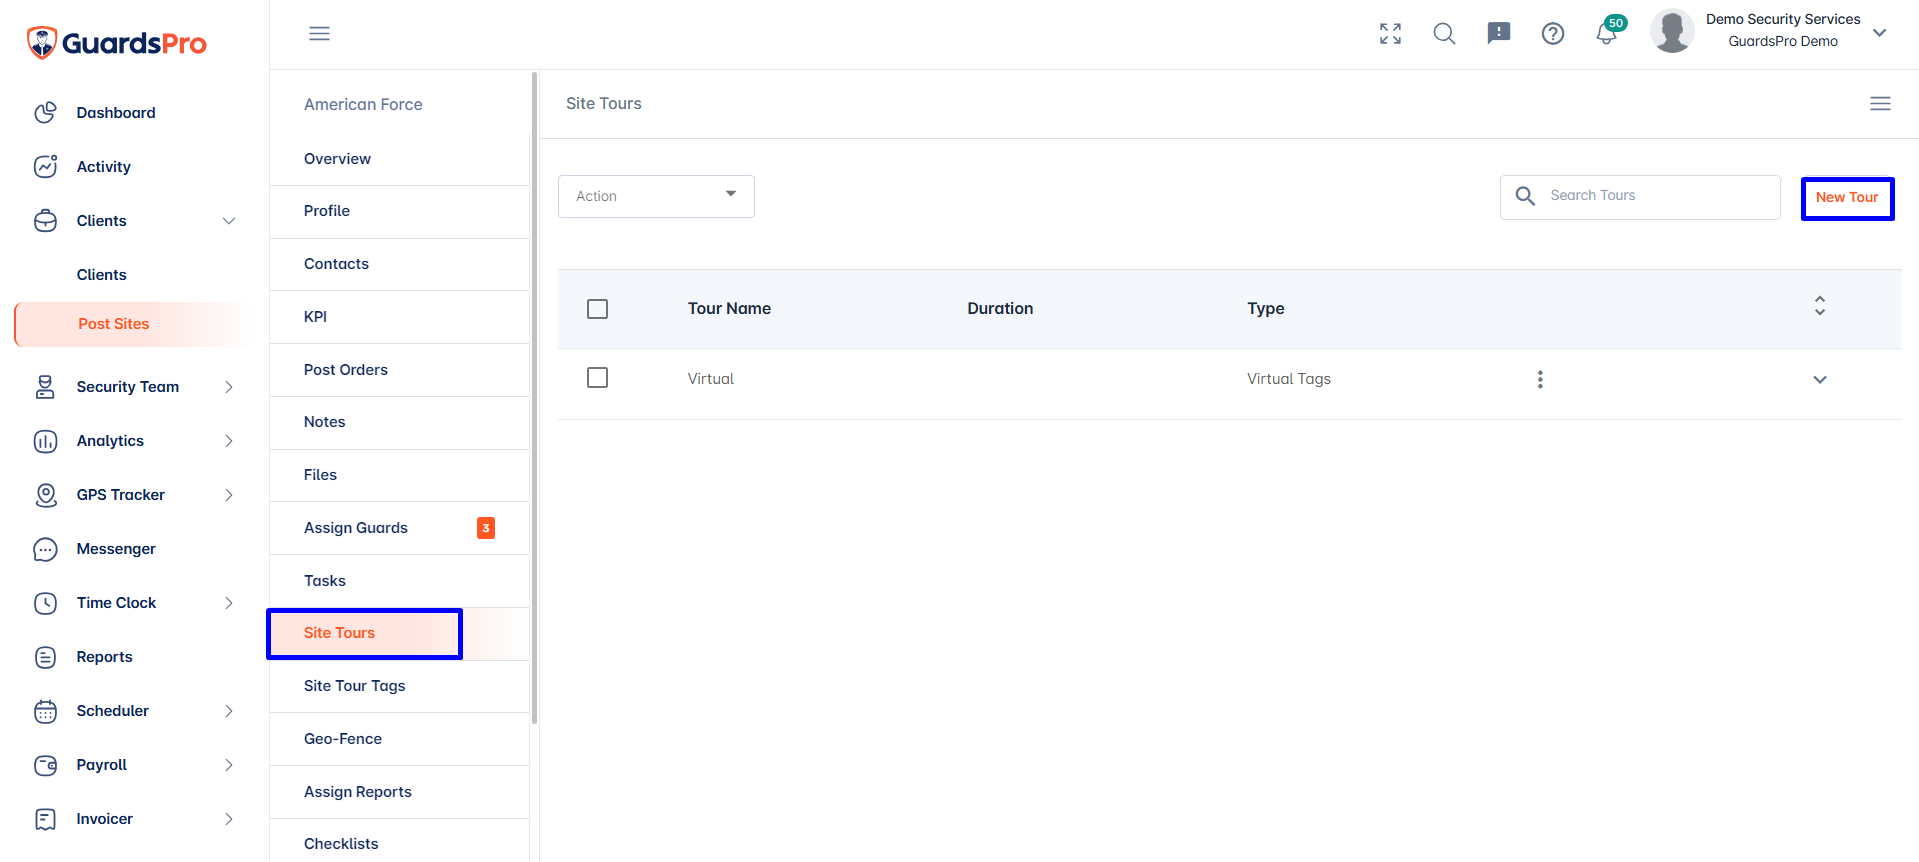Open the Action dropdown
1919x862 pixels.
tap(656, 196)
